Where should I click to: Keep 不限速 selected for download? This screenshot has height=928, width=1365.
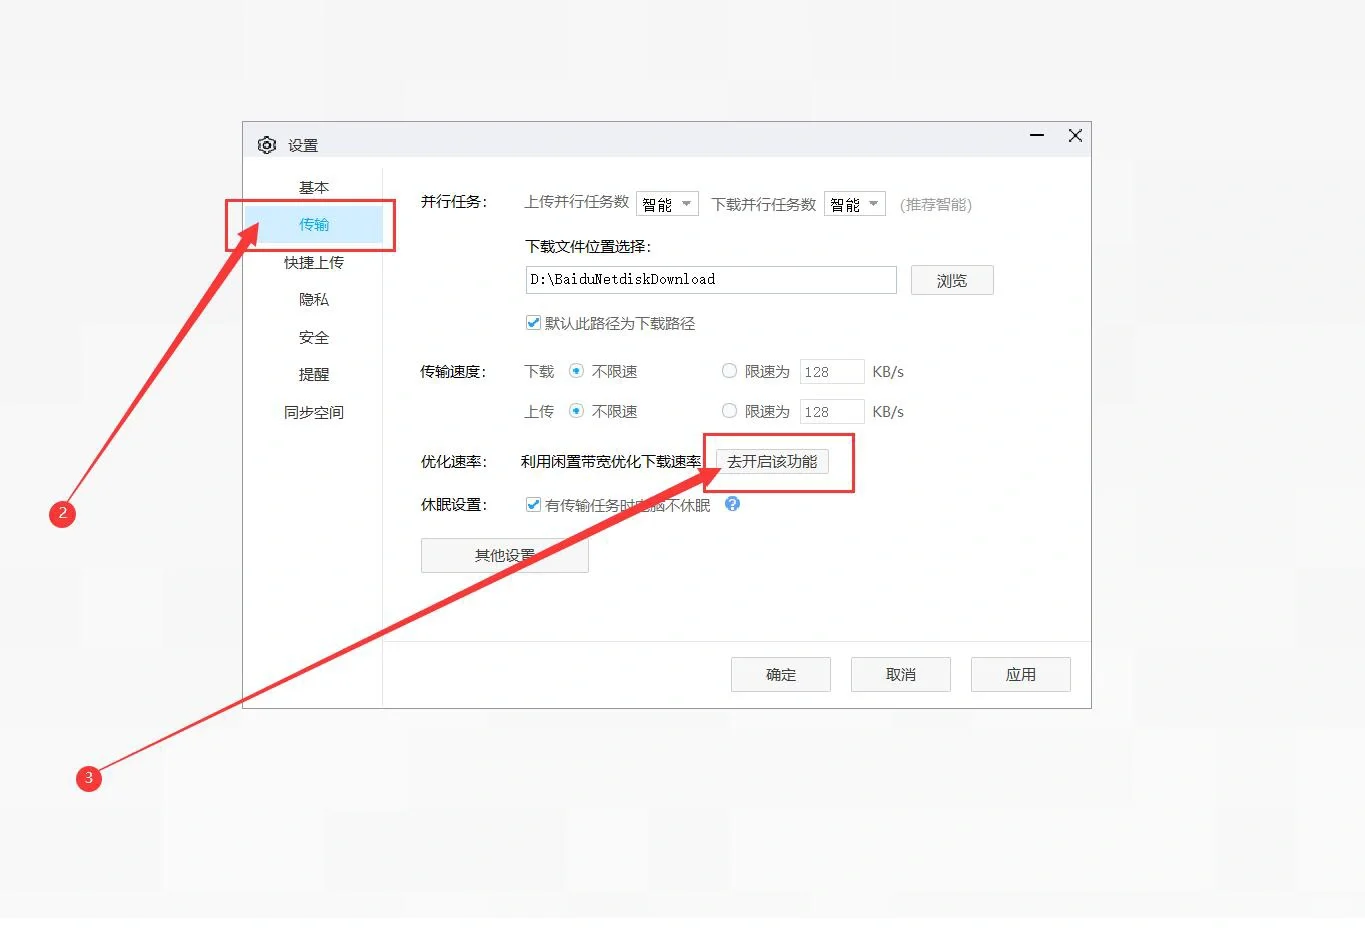click(576, 370)
